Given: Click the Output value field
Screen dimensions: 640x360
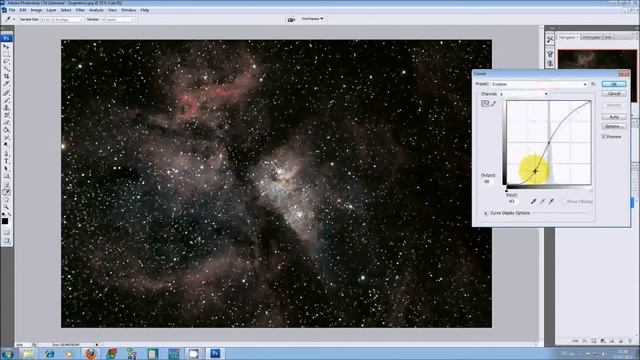Looking at the screenshot, I should click(x=487, y=181).
